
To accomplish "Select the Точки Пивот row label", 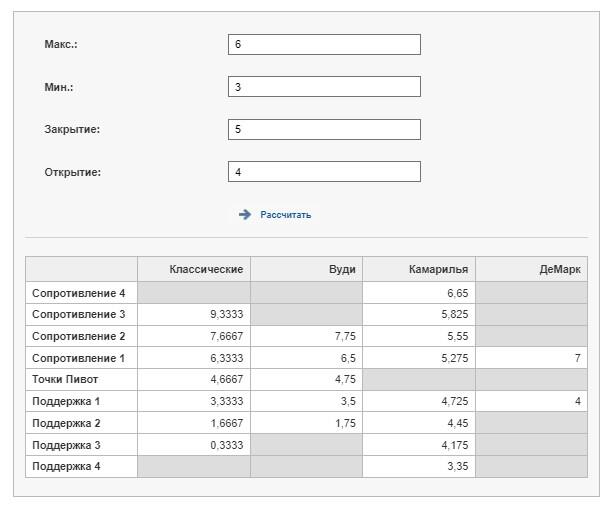I will coord(65,379).
